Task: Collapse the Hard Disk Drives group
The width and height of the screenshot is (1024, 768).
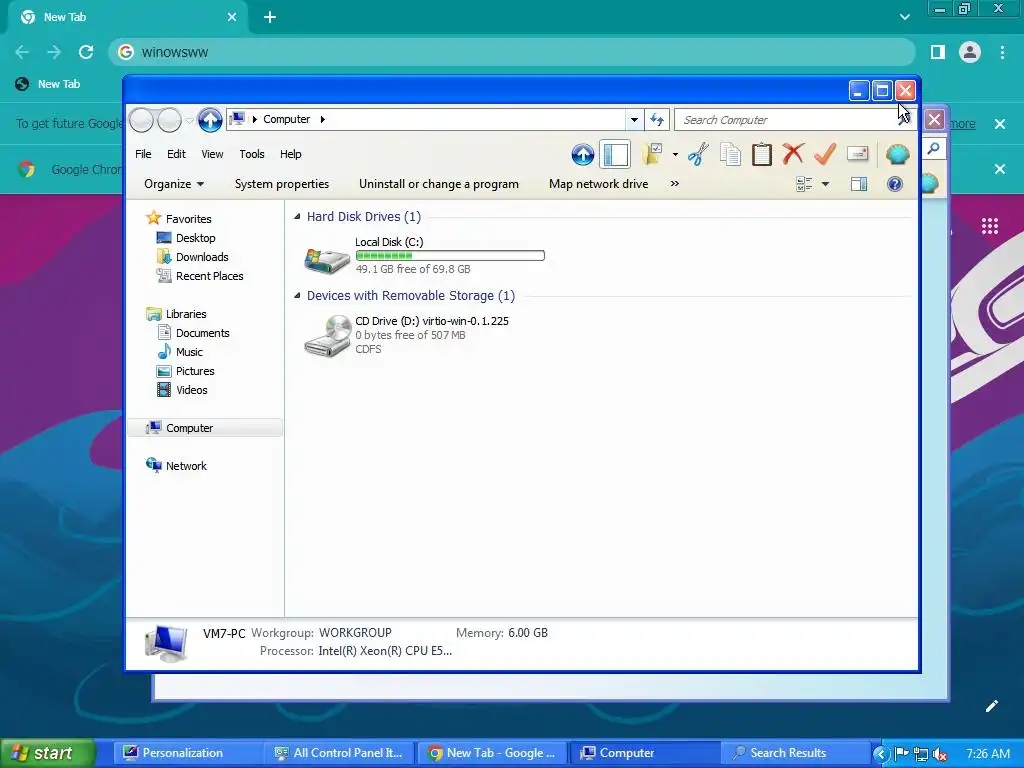Action: tap(297, 216)
